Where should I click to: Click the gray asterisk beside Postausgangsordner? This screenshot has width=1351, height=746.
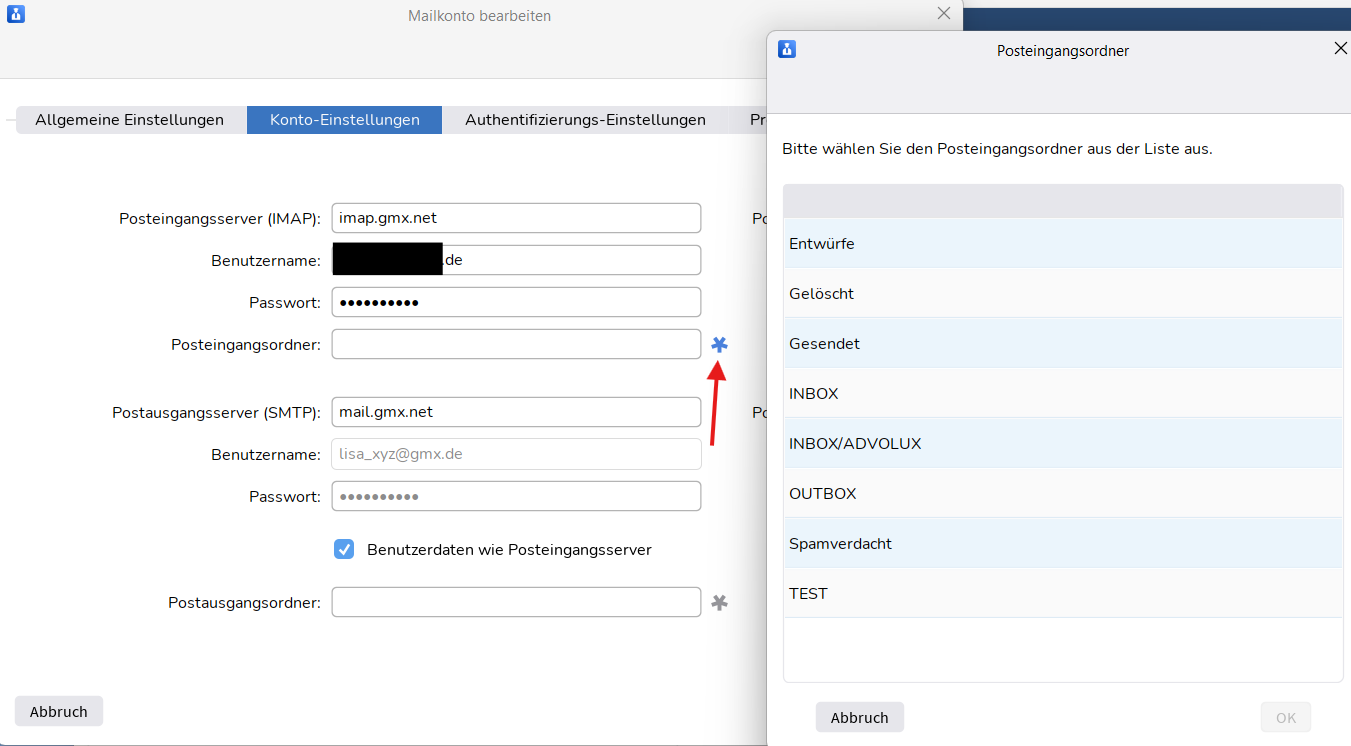(719, 603)
